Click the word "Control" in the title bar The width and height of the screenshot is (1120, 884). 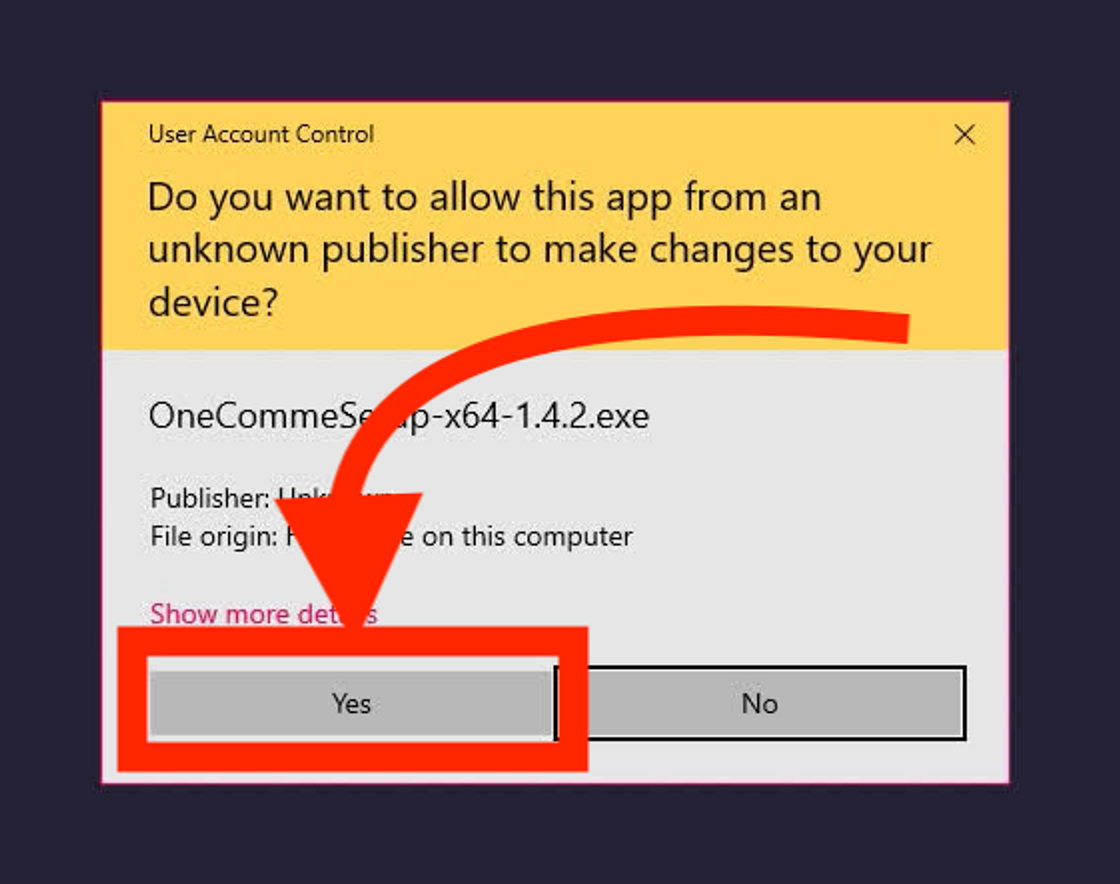click(x=335, y=134)
